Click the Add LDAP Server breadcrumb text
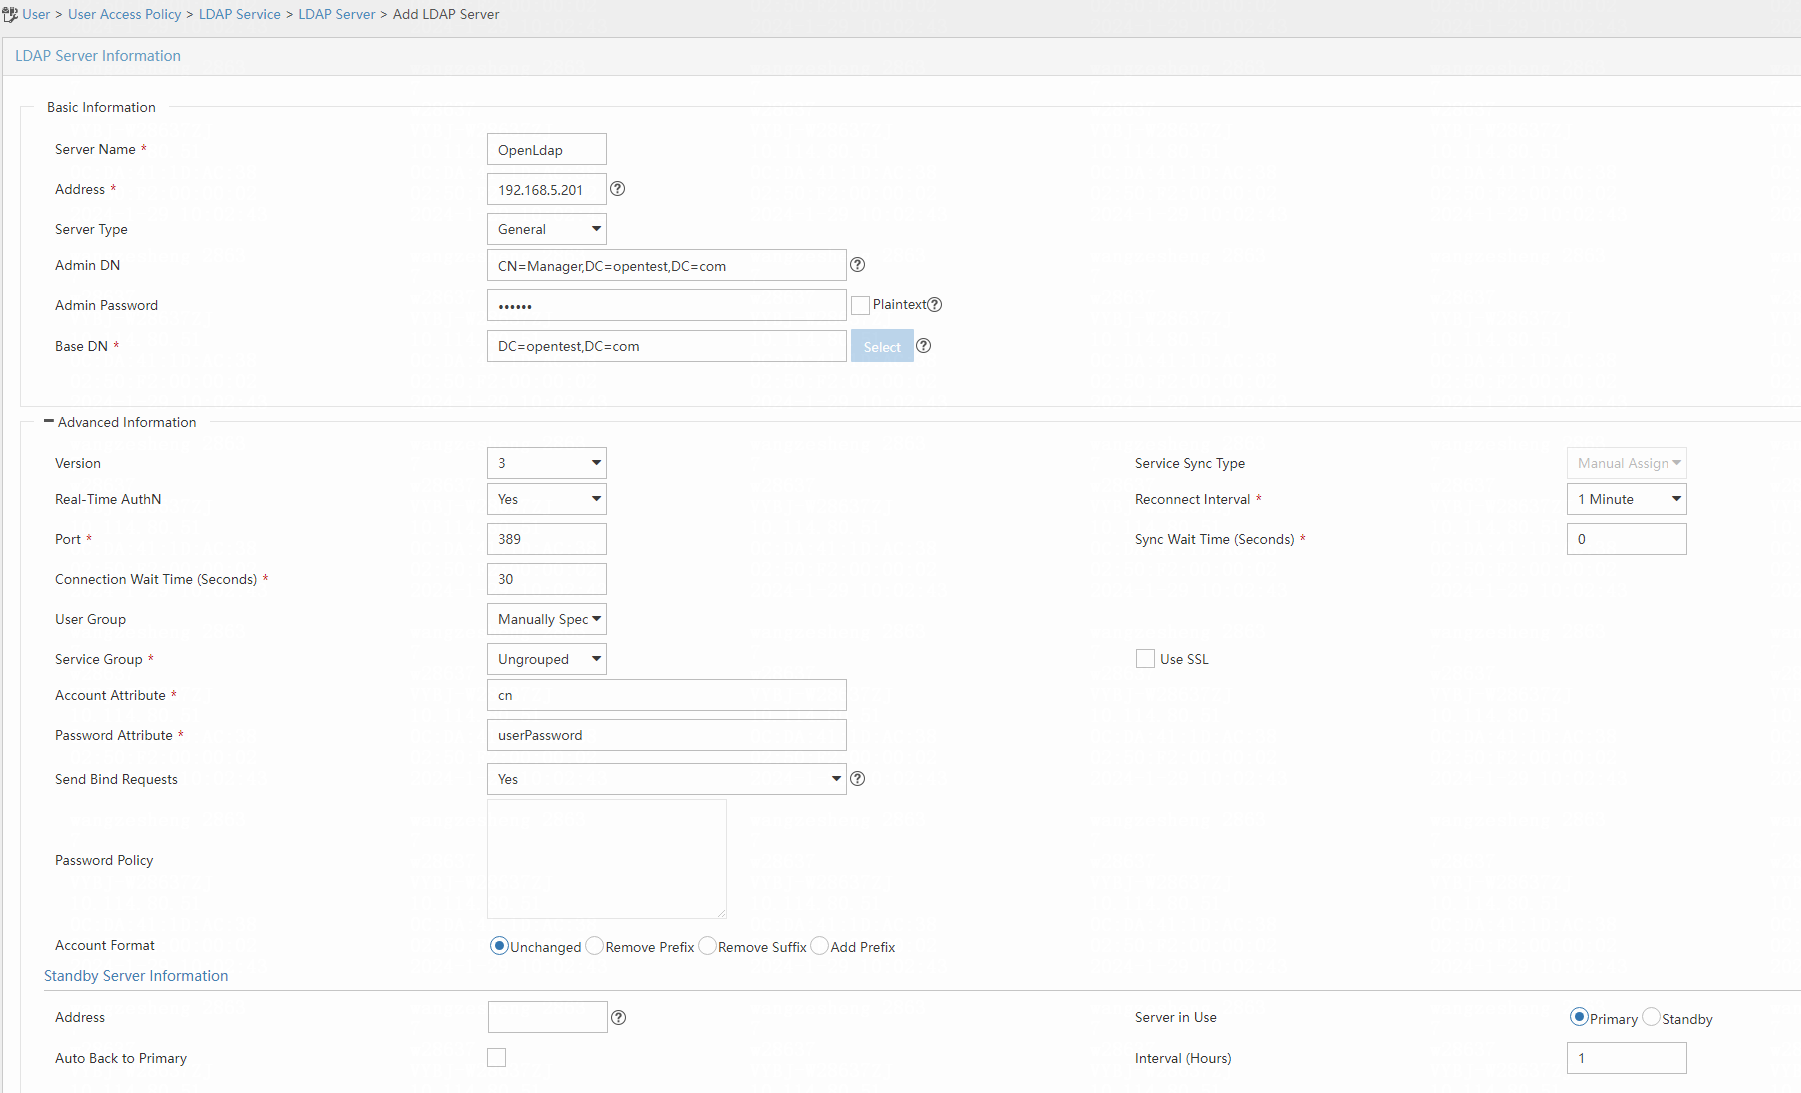The image size is (1801, 1093). [x=446, y=14]
